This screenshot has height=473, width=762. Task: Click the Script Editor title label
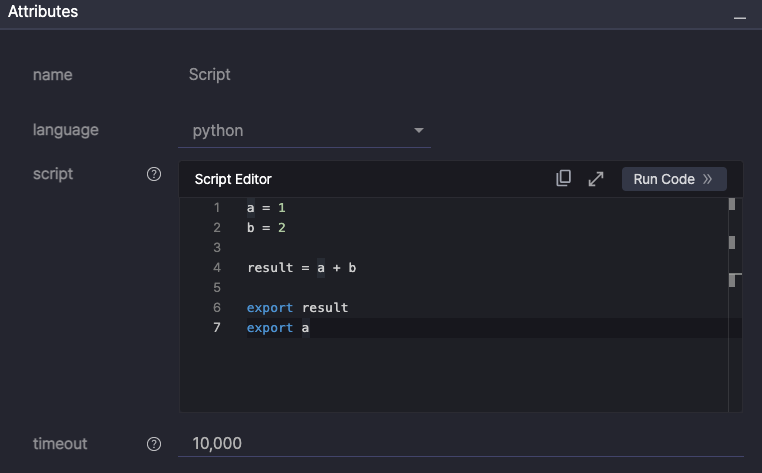tap(233, 179)
